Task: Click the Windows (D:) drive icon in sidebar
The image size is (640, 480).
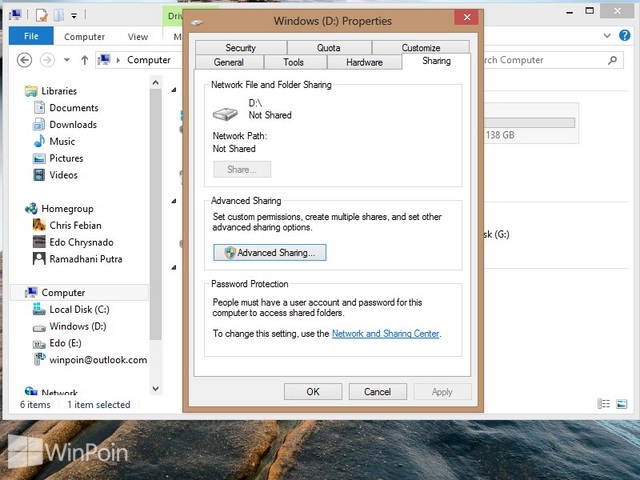Action: coord(39,327)
